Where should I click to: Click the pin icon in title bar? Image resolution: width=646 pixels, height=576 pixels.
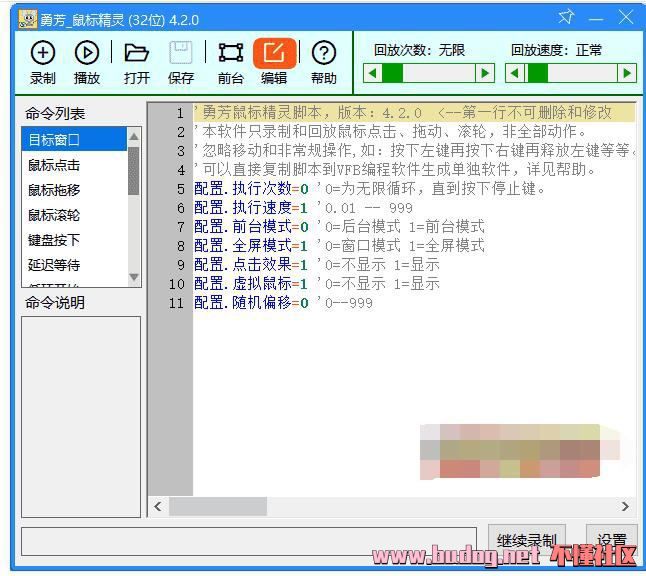point(566,18)
